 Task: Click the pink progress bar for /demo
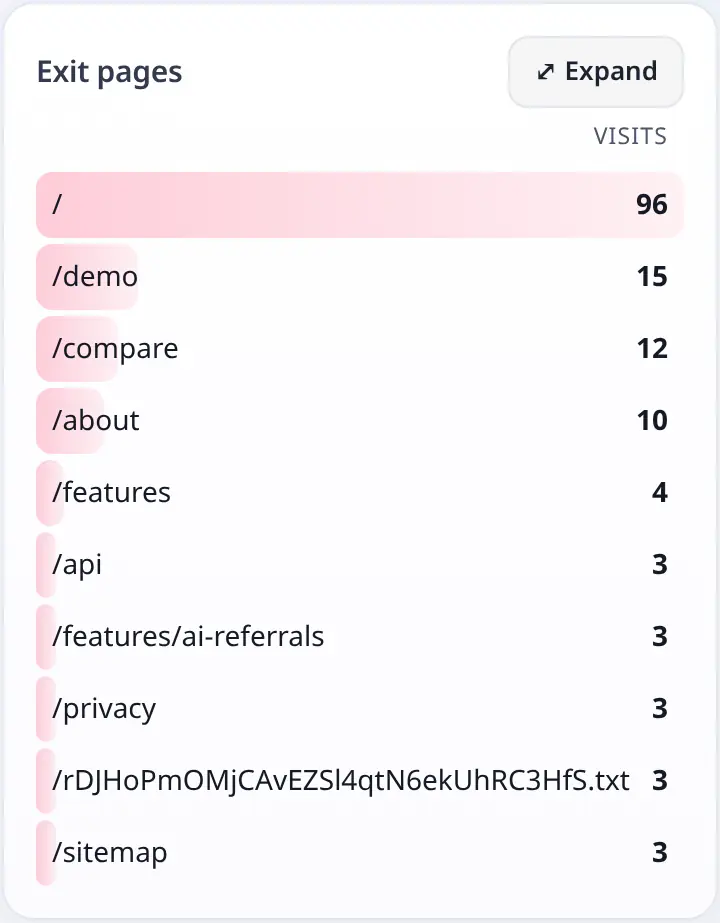tap(87, 277)
